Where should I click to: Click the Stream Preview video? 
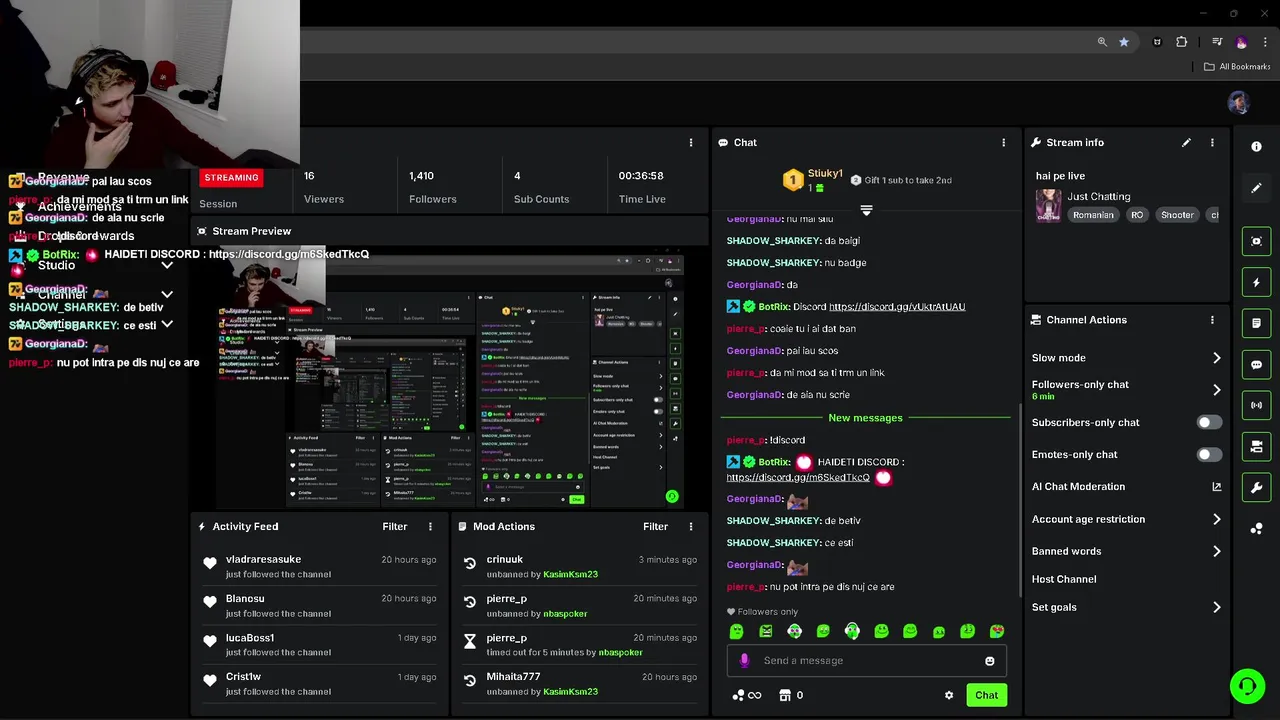tap(449, 377)
